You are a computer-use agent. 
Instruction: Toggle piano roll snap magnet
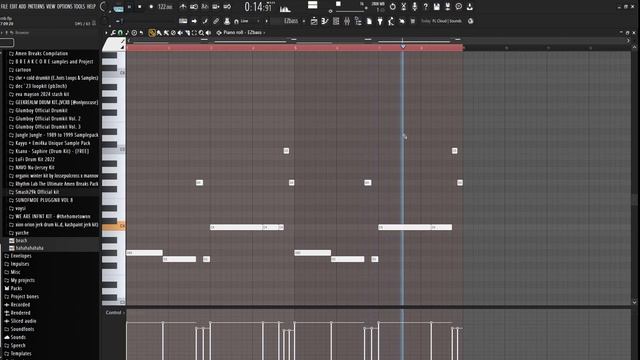click(120, 32)
